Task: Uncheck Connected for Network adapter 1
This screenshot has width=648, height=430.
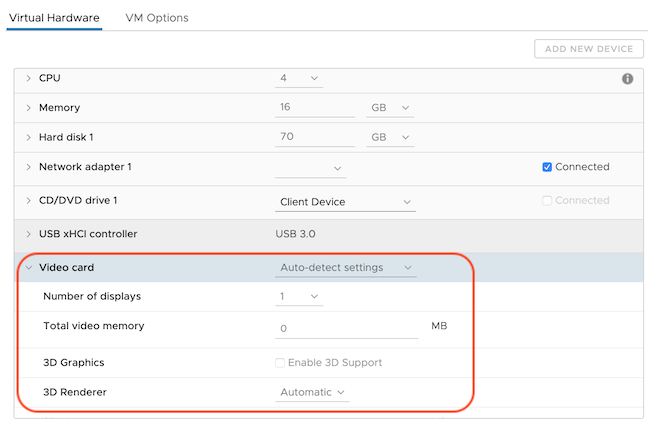Action: 547,167
